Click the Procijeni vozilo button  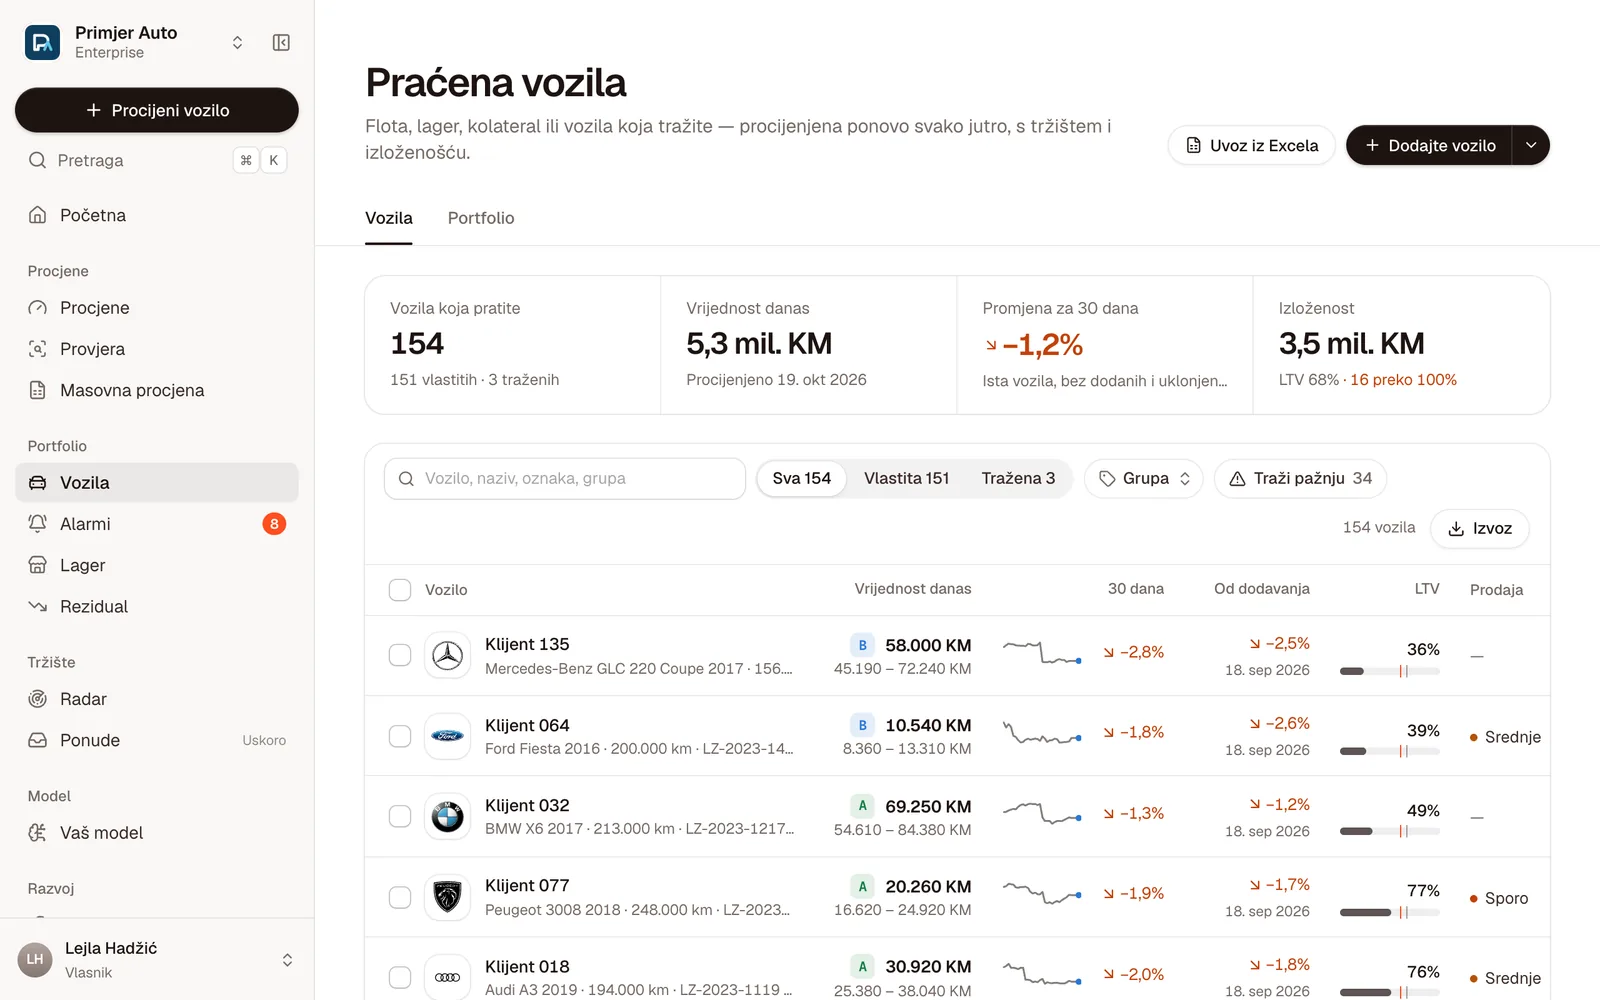[157, 110]
